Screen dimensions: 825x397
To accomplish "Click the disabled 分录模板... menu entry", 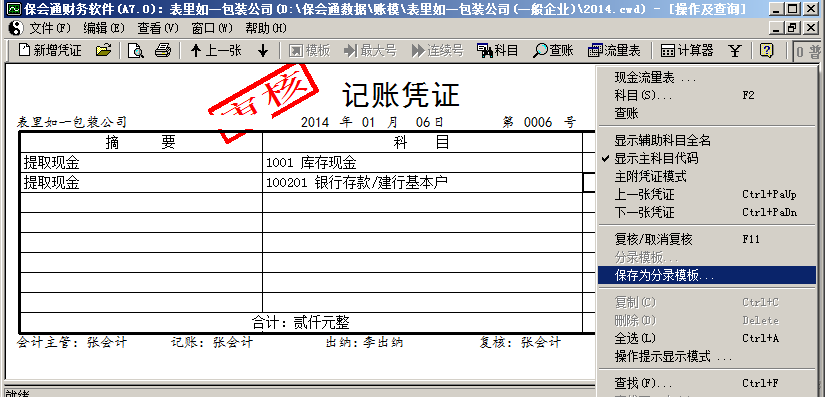I will click(x=707, y=257).
